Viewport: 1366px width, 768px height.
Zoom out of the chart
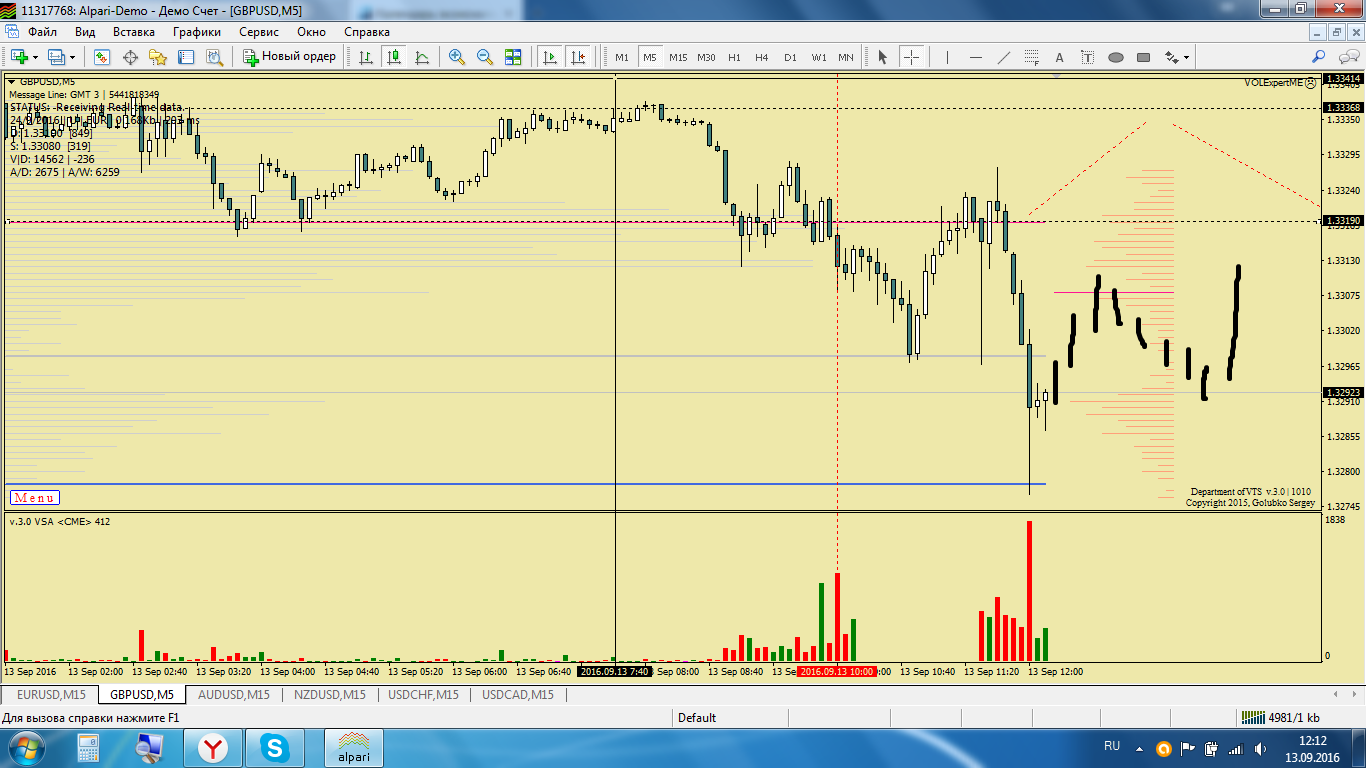(x=485, y=57)
